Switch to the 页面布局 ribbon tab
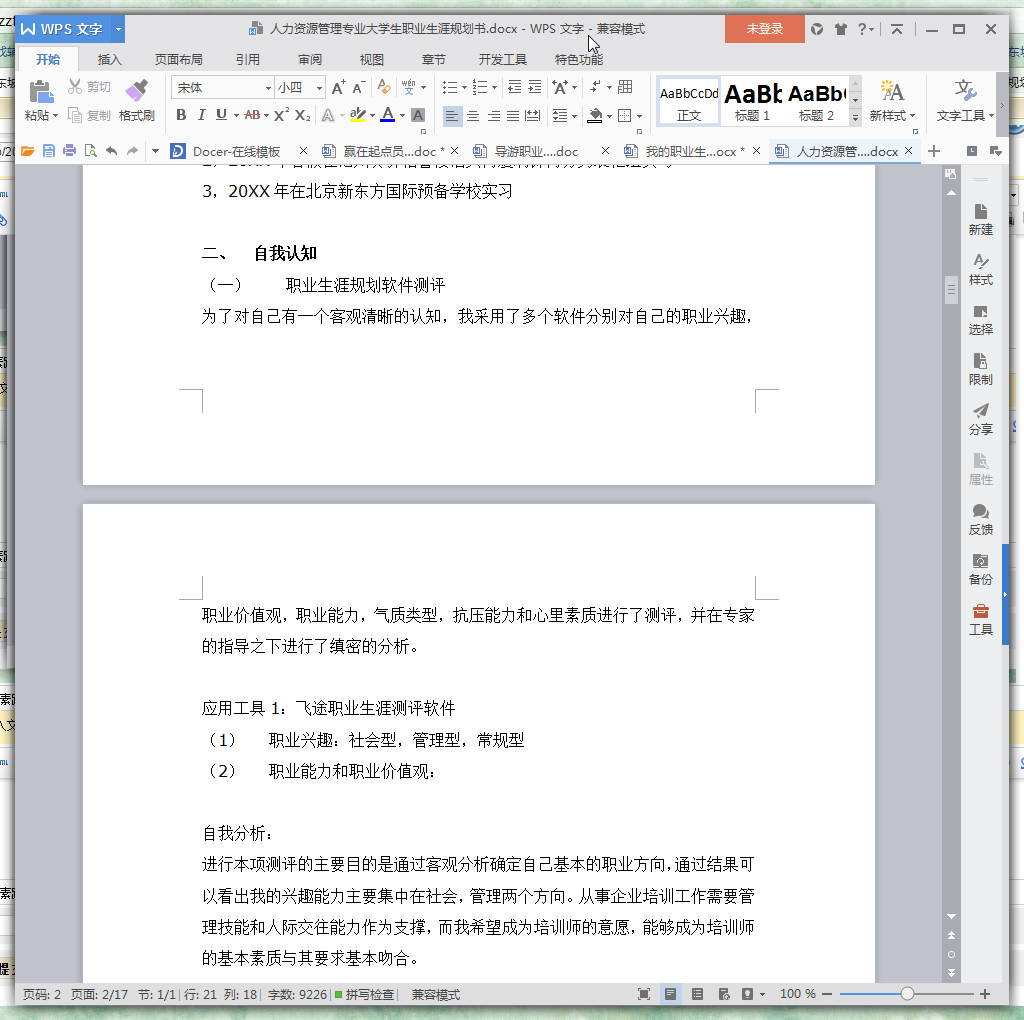Image resolution: width=1024 pixels, height=1020 pixels. point(178,59)
